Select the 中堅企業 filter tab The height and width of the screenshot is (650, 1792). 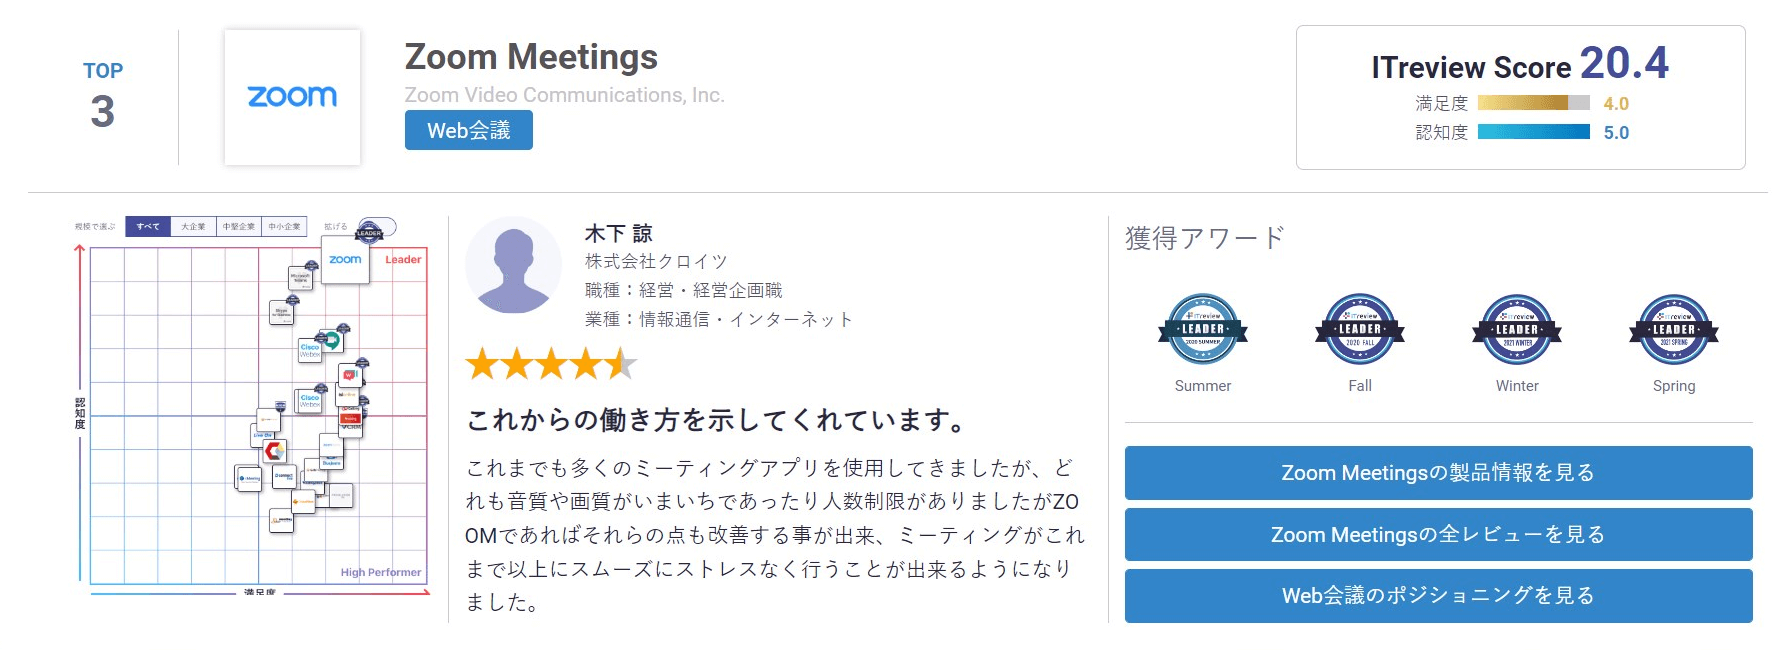(239, 227)
